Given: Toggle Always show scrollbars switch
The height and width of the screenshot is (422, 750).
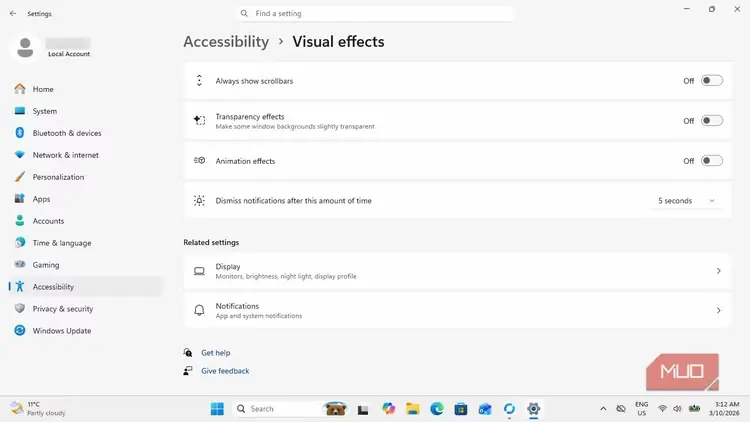Looking at the screenshot, I should point(712,80).
